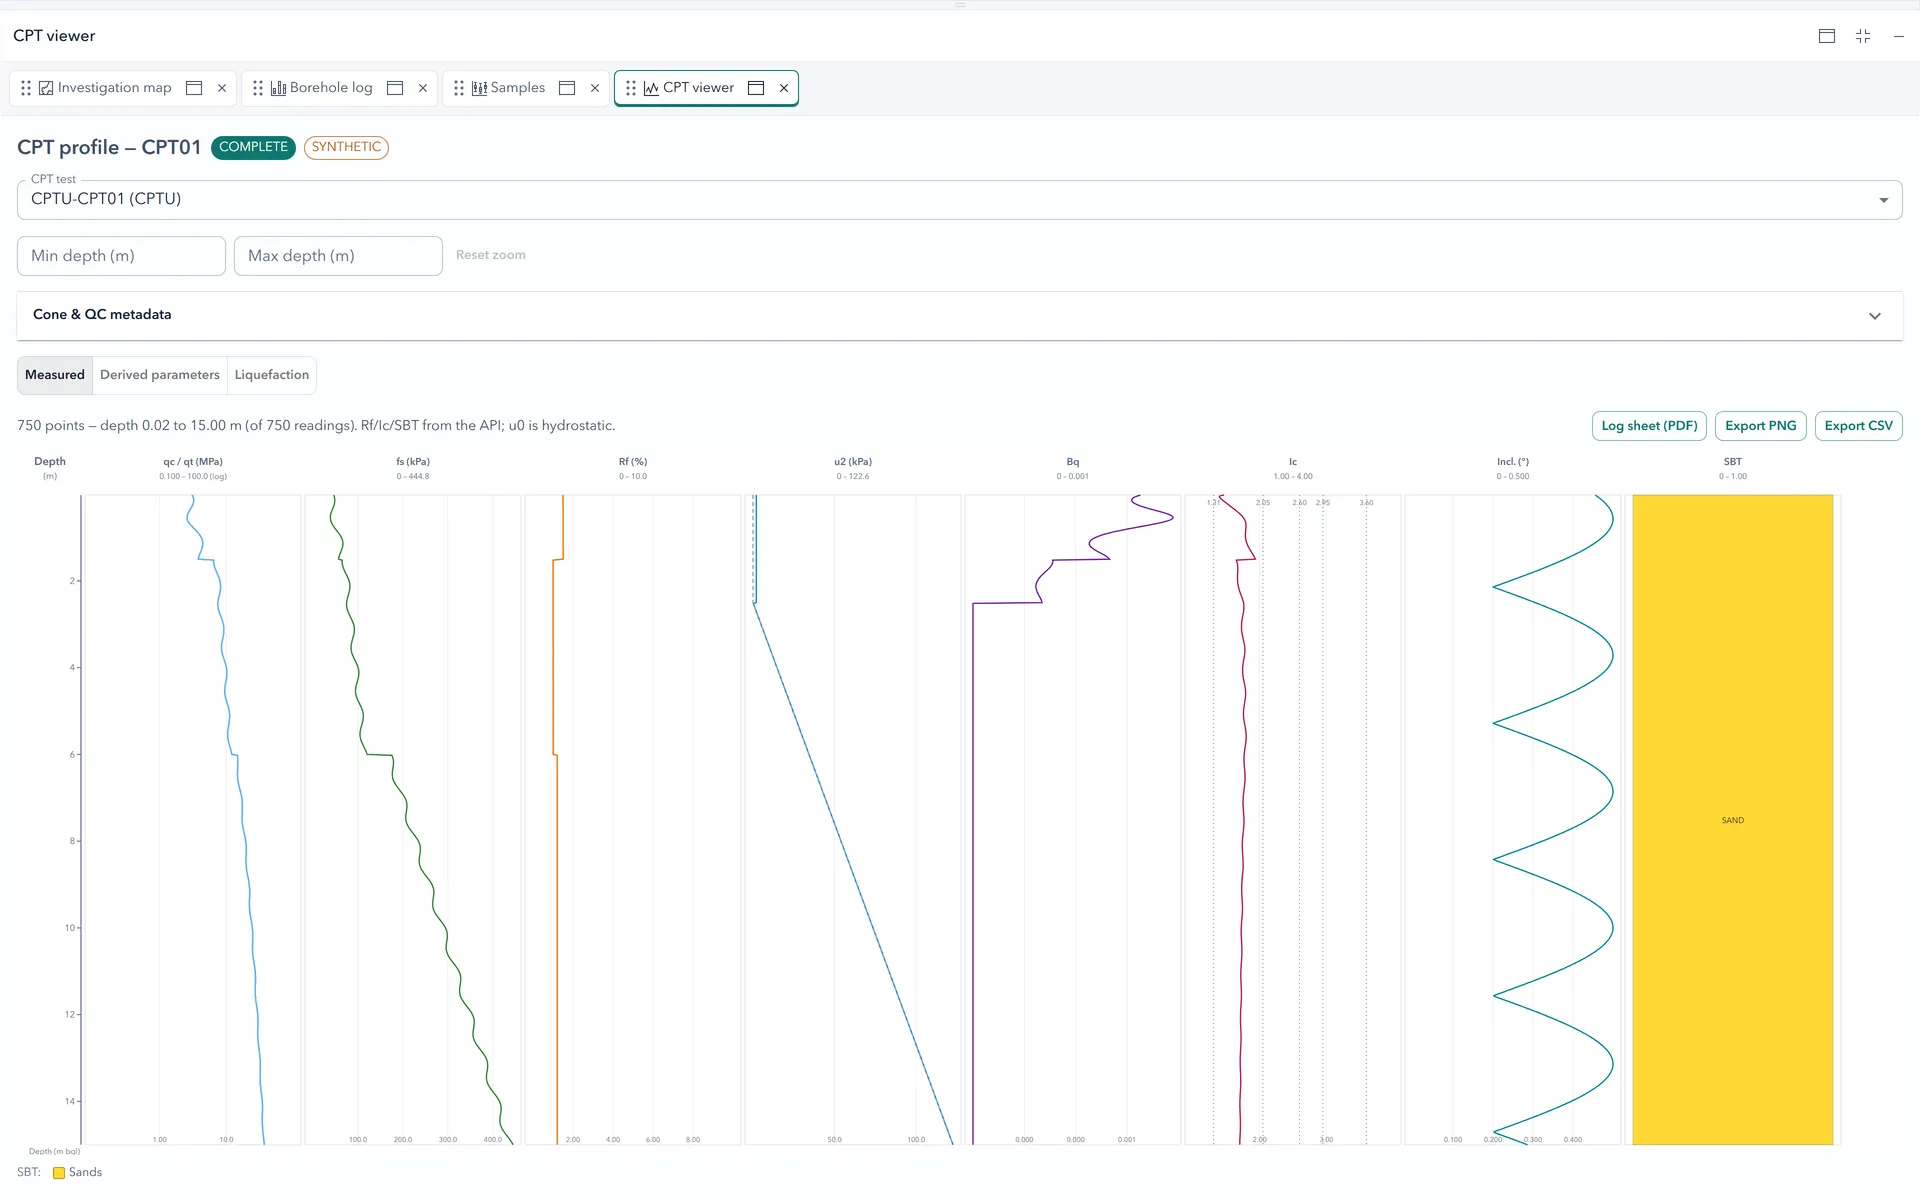
Task: Click the SBT column header
Action: point(1733,462)
